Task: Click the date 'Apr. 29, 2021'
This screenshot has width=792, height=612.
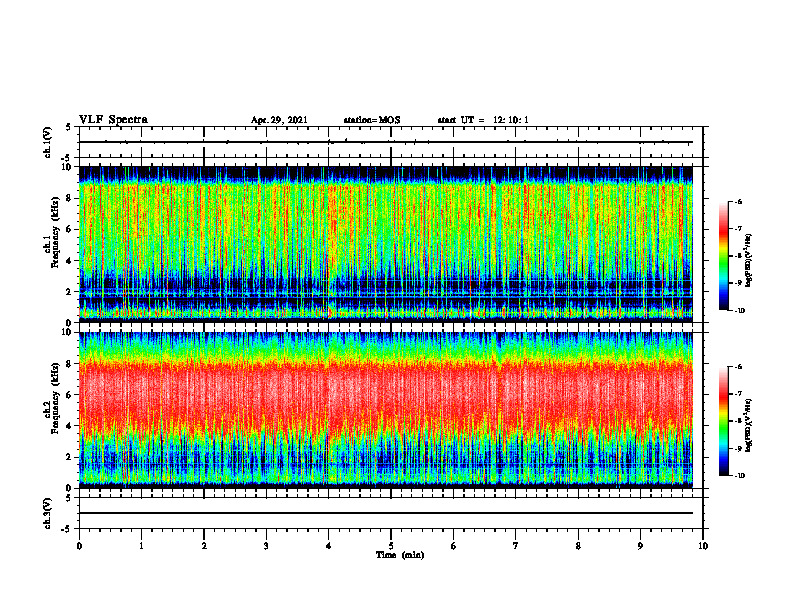Action: coord(279,120)
